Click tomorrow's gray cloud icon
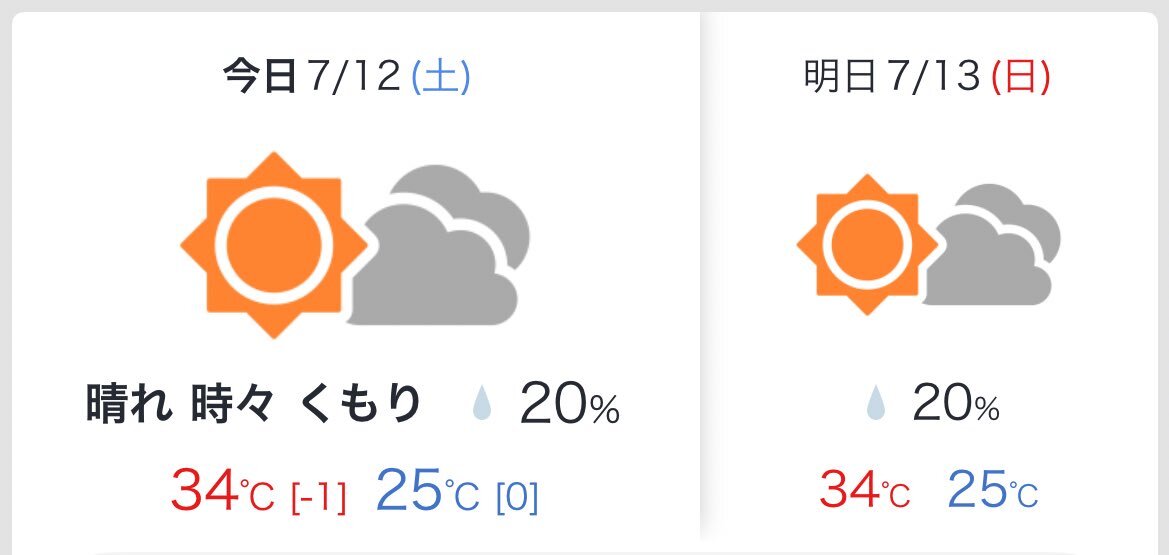This screenshot has width=1169, height=555. coord(992,245)
